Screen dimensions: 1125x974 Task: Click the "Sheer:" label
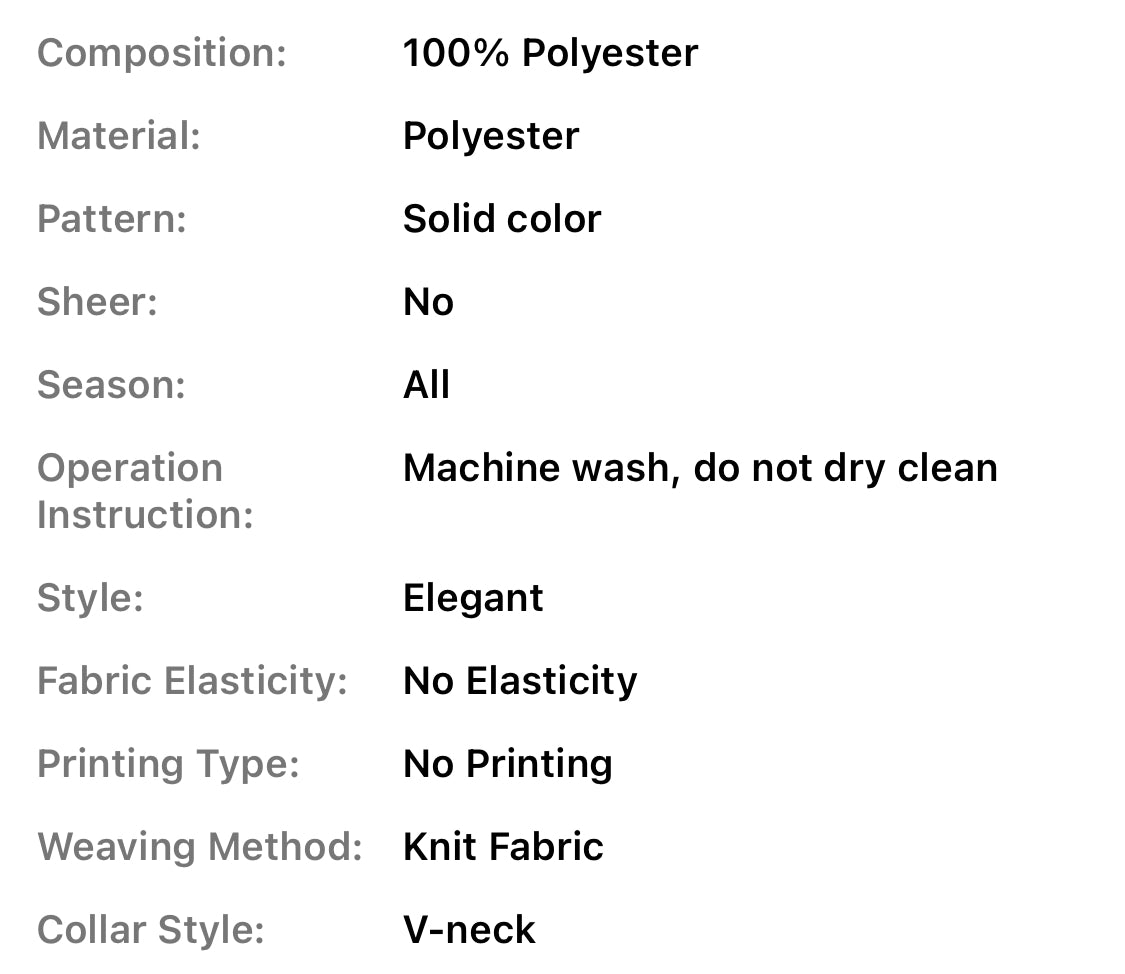(x=97, y=302)
